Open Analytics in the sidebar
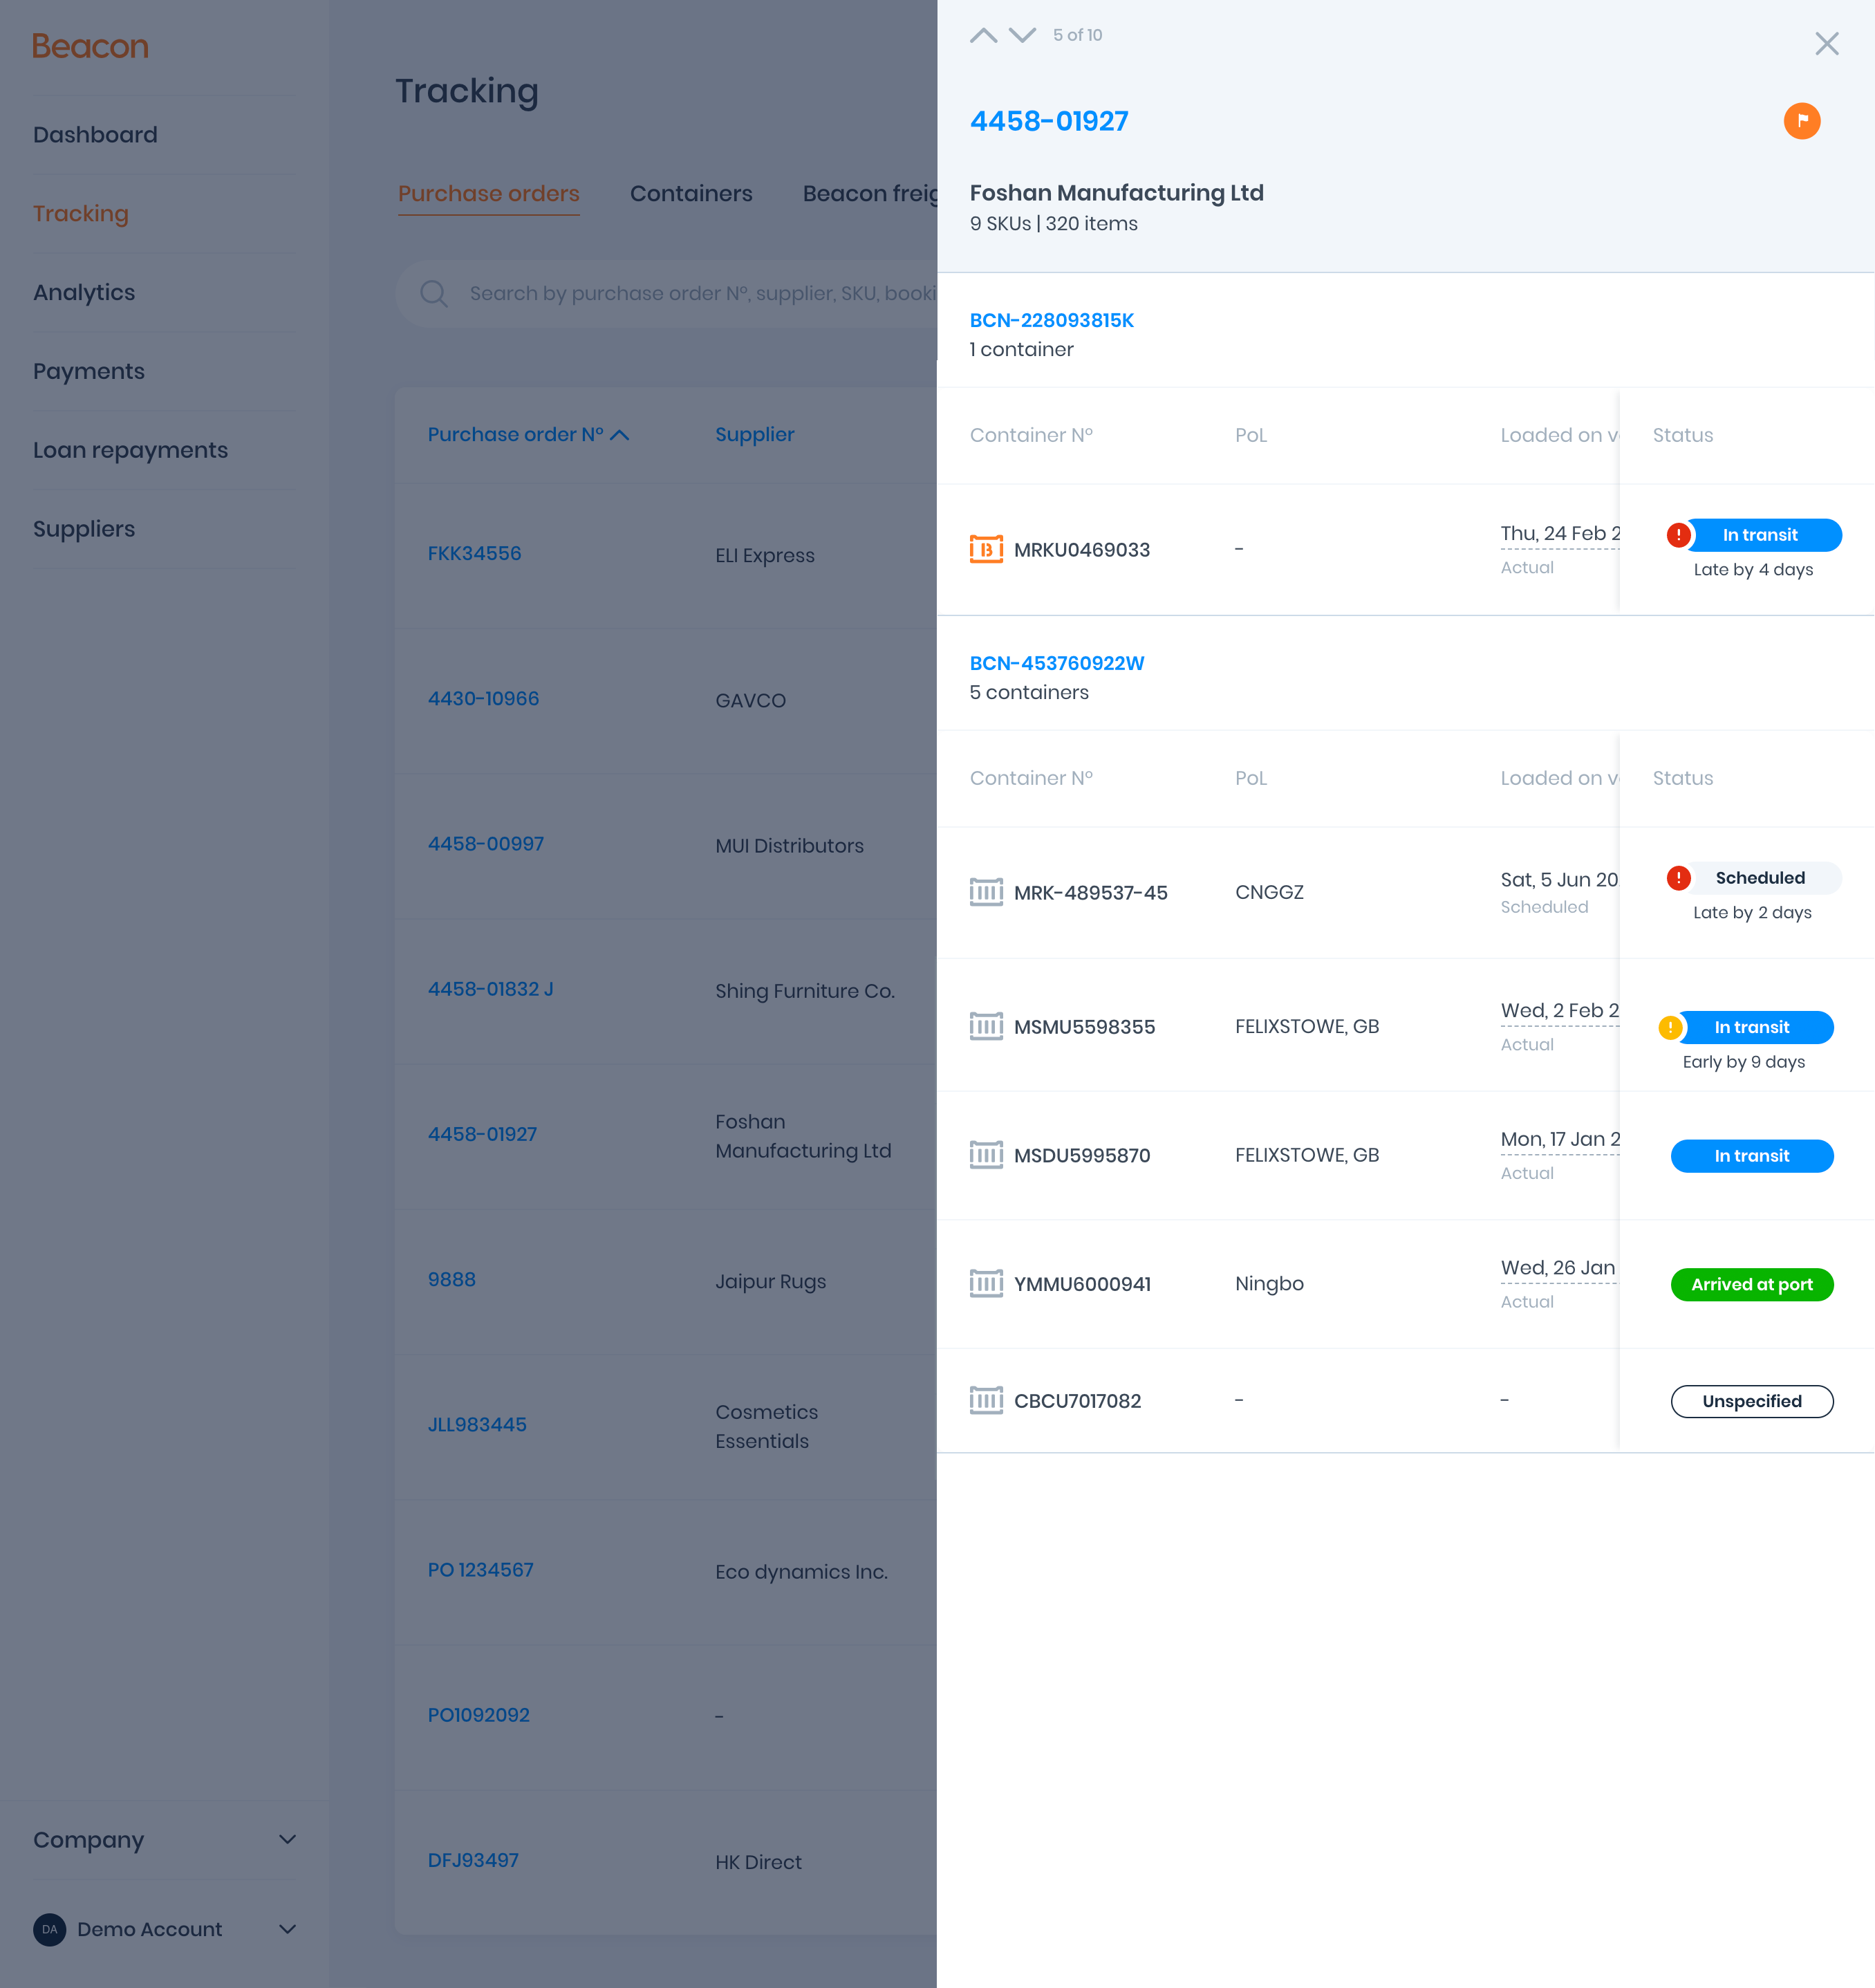The height and width of the screenshot is (1988, 1875). click(84, 292)
